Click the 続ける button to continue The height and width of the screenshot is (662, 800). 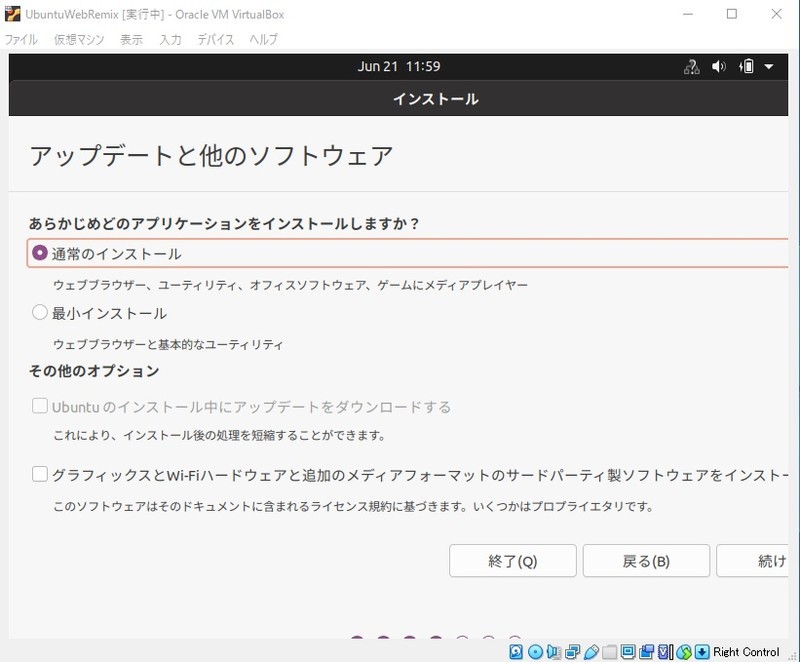(x=753, y=561)
